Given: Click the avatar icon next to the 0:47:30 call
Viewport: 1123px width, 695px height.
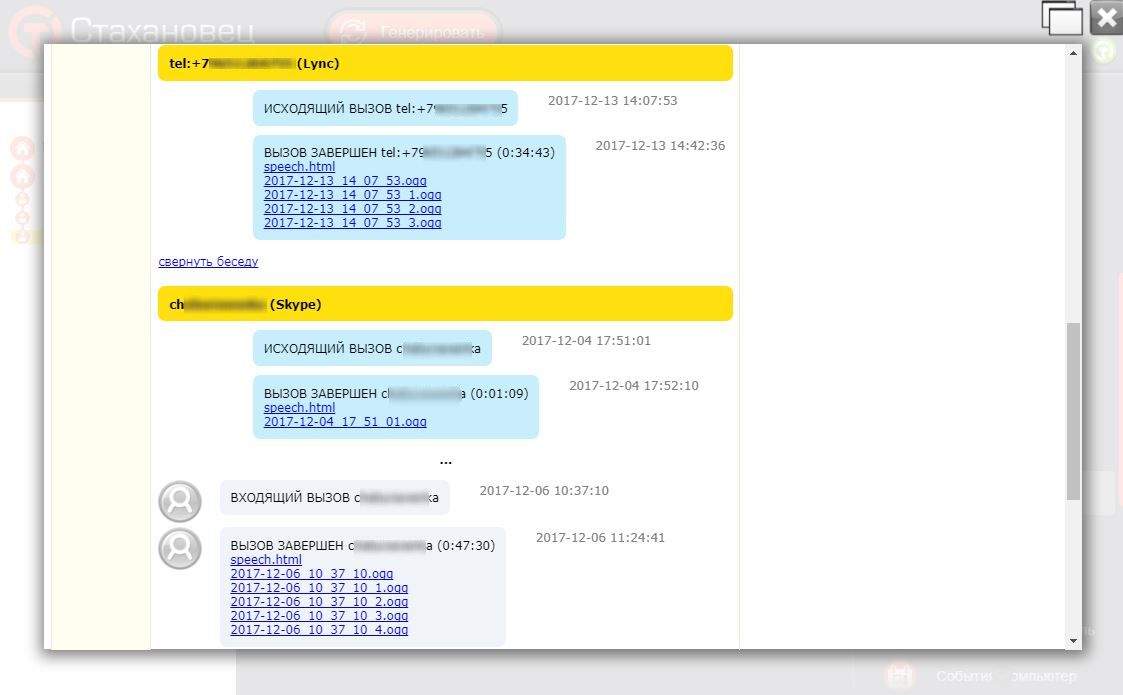Looking at the screenshot, I should pyautogui.click(x=180, y=548).
